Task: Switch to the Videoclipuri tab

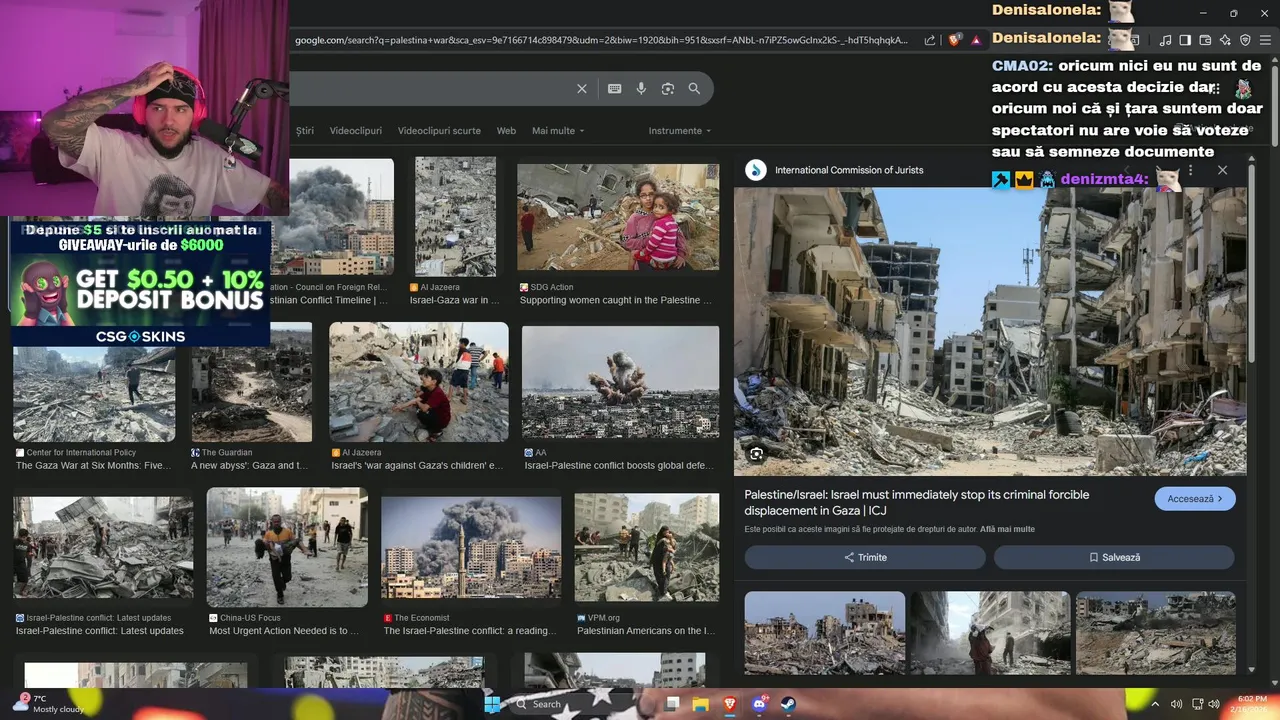Action: point(356,131)
